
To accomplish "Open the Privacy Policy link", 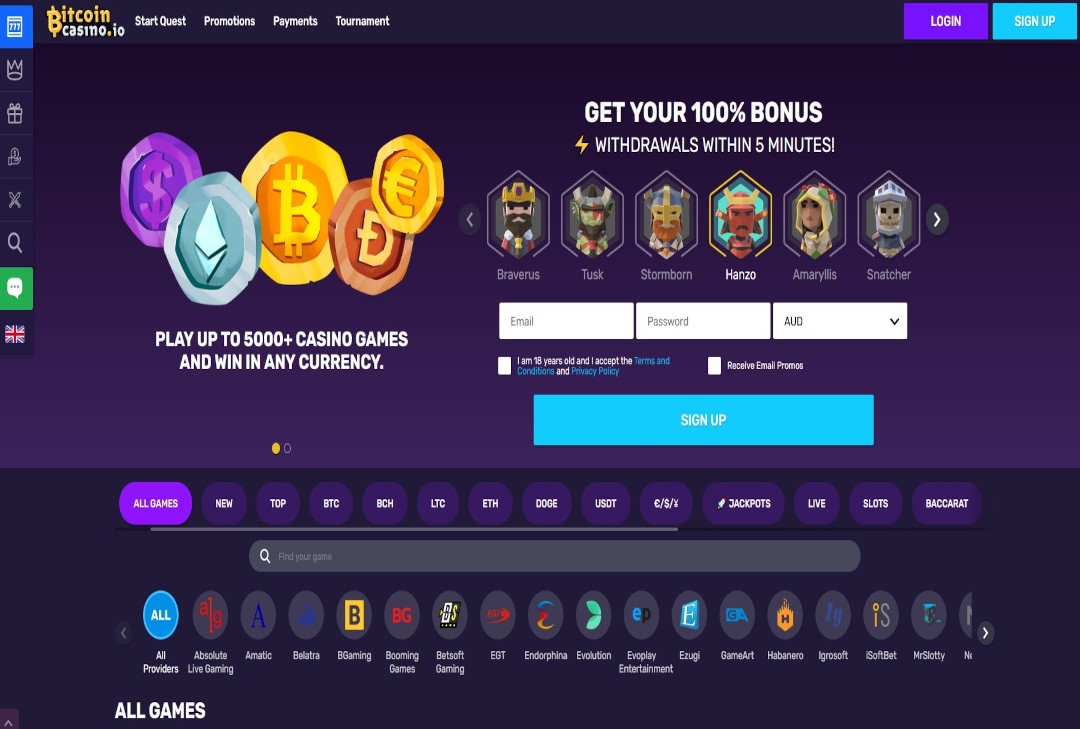I will (595, 371).
